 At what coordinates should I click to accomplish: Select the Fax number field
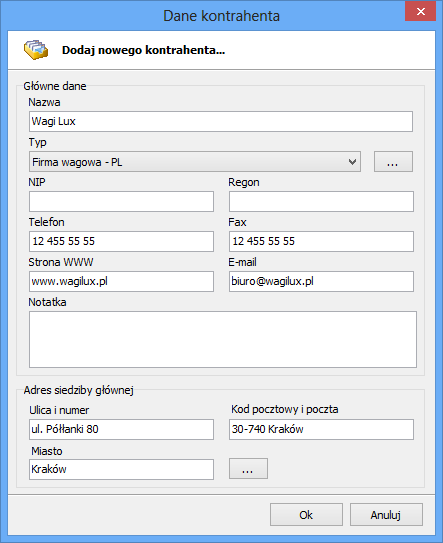coord(321,241)
